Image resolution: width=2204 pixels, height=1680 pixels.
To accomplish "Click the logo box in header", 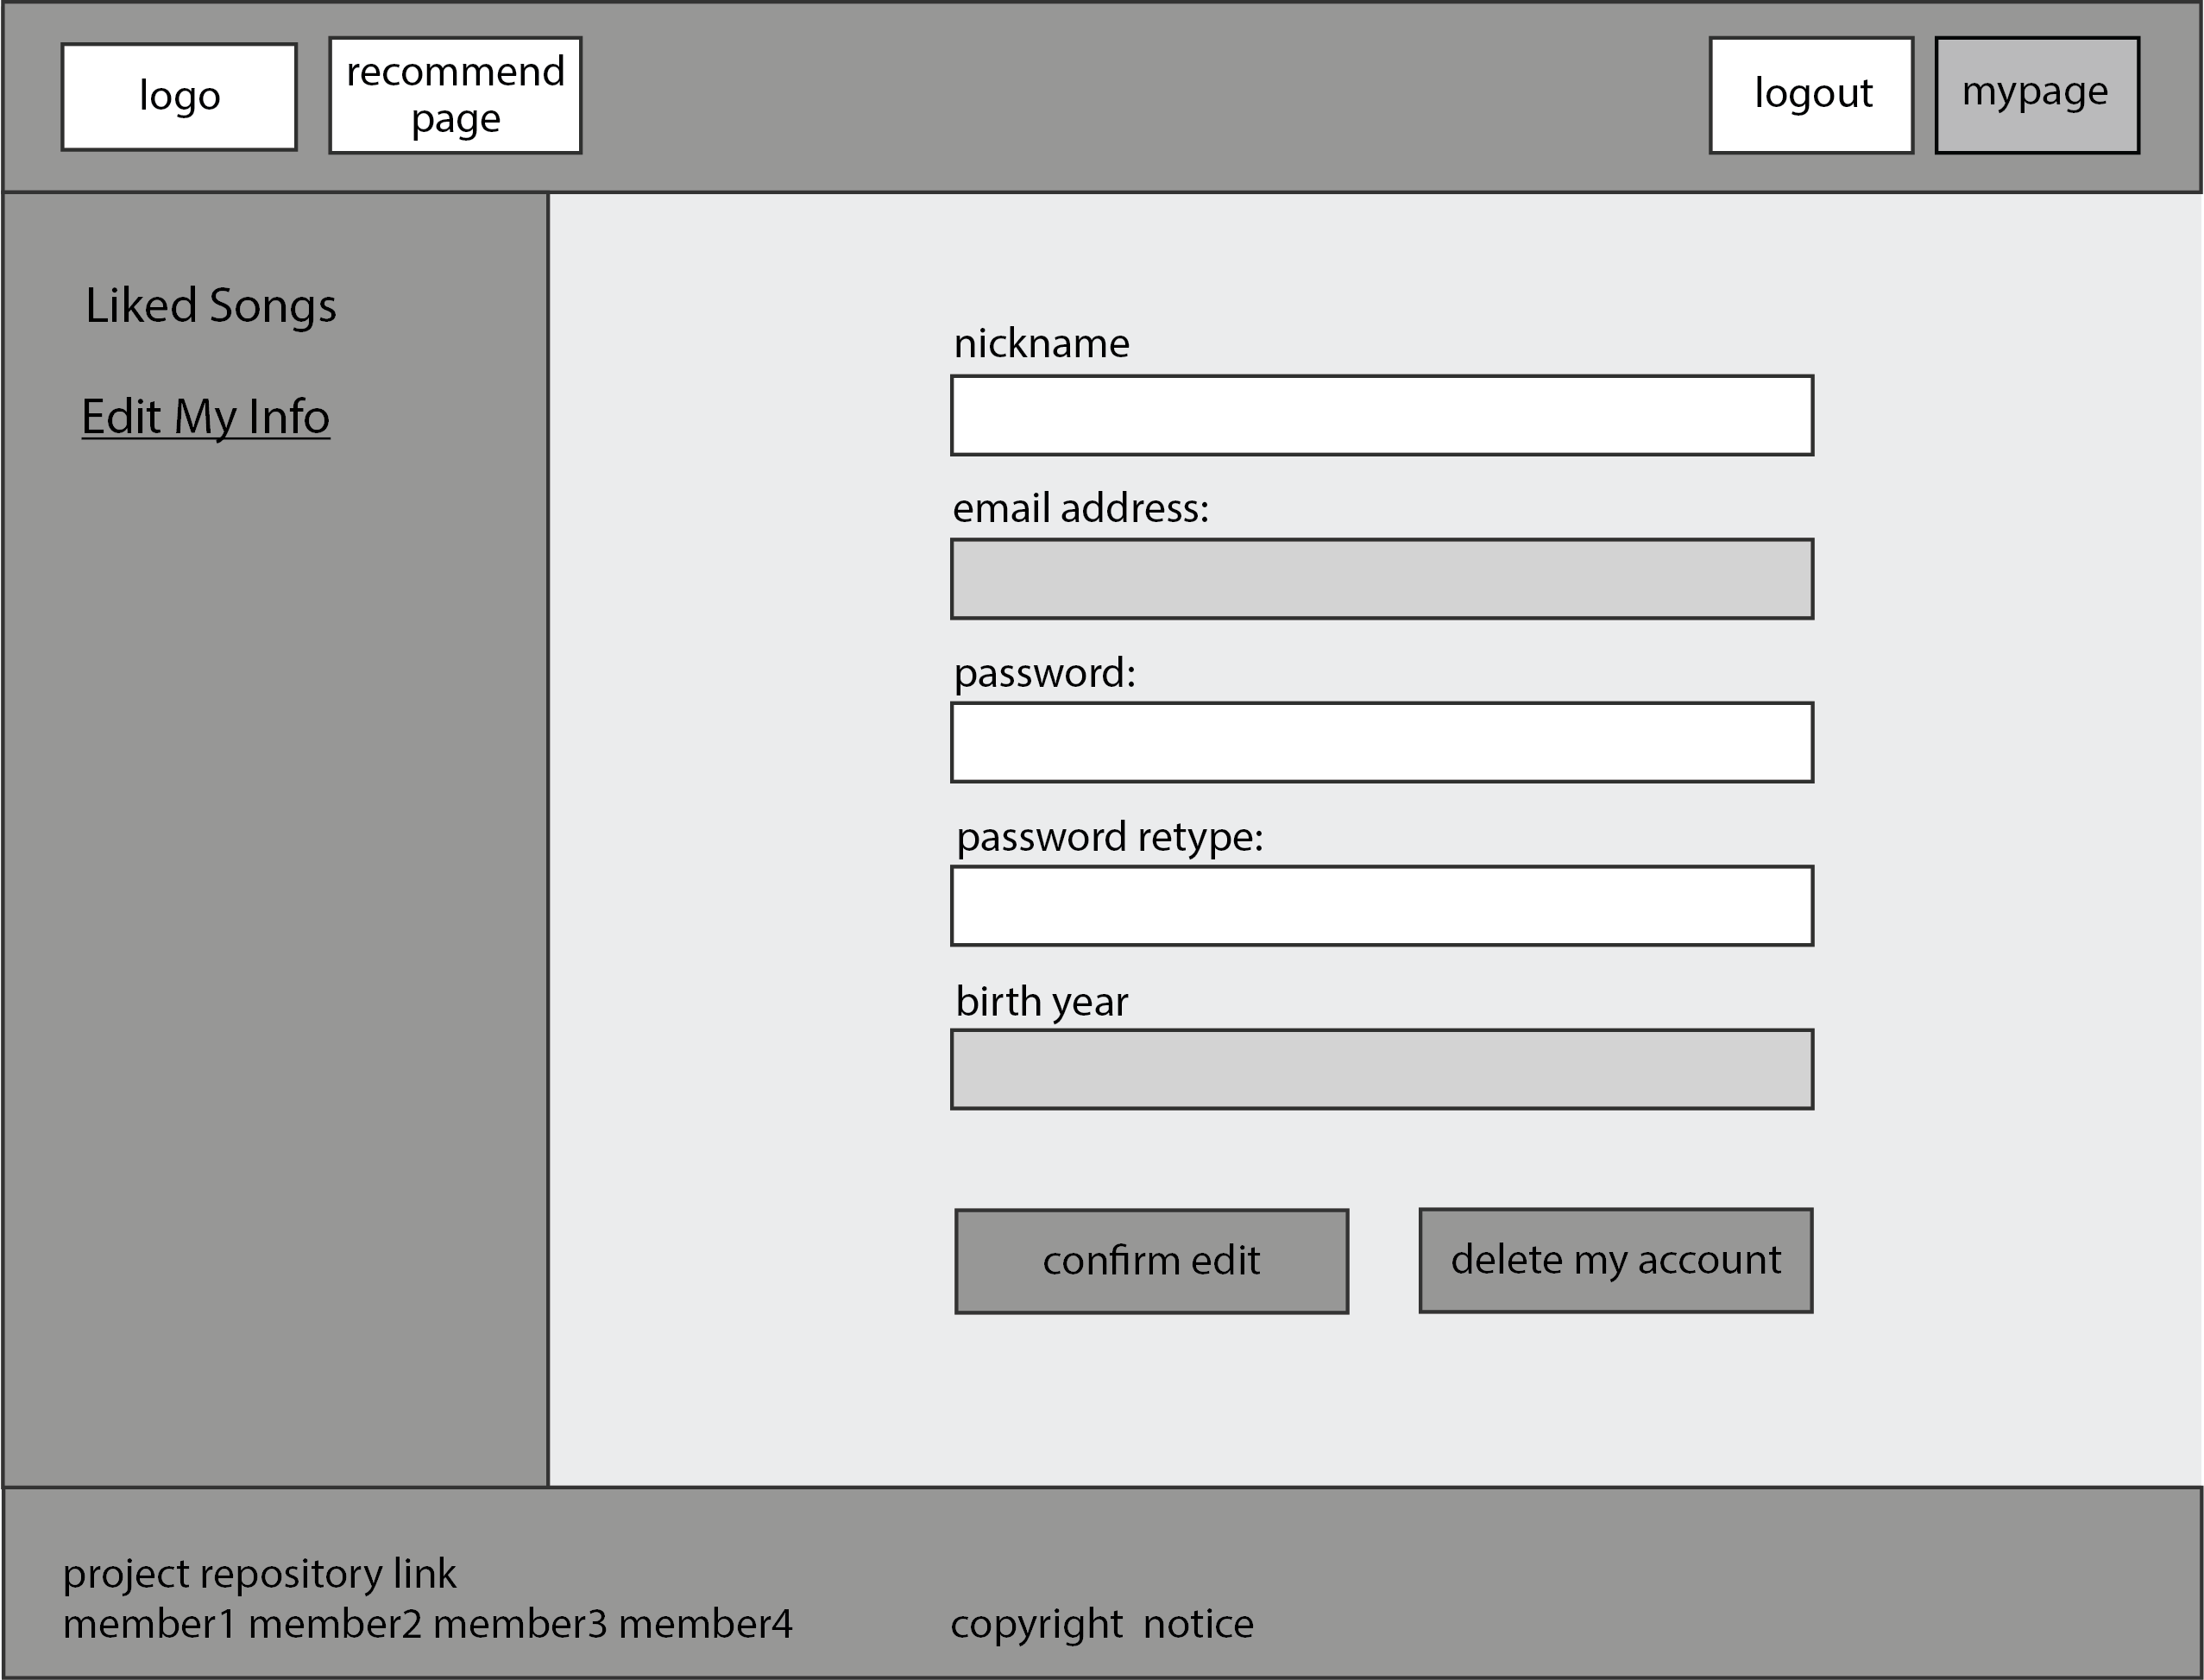I will click(x=179, y=97).
